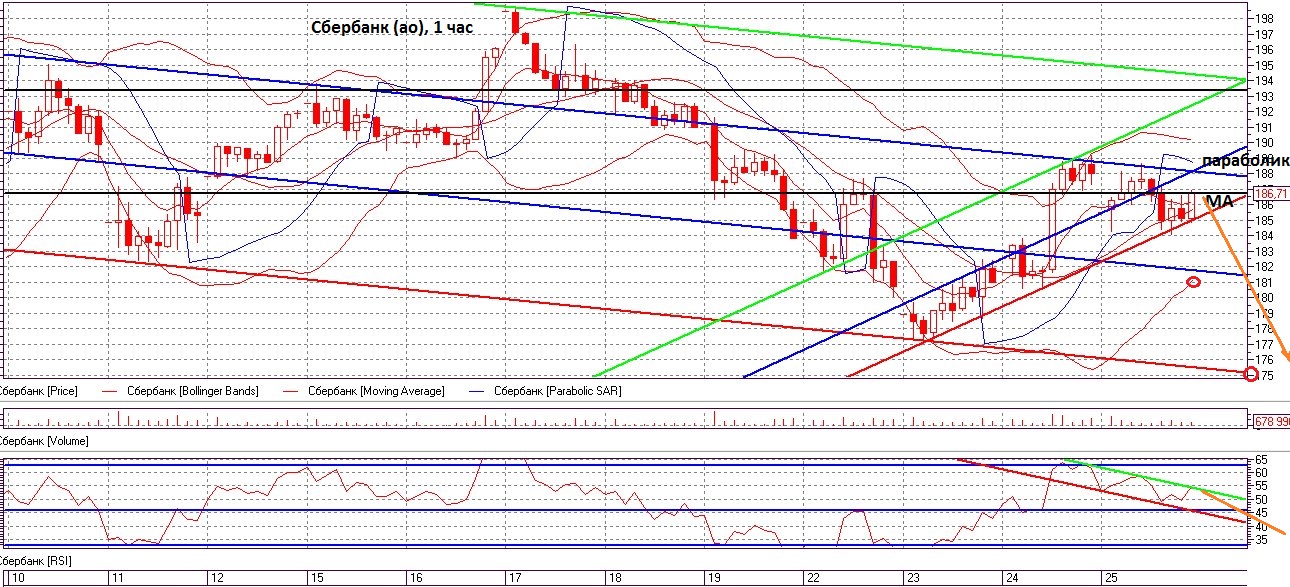Select the Сбербанк [Moving Average] legend entry
The width and height of the screenshot is (1290, 587).
tap(376, 391)
